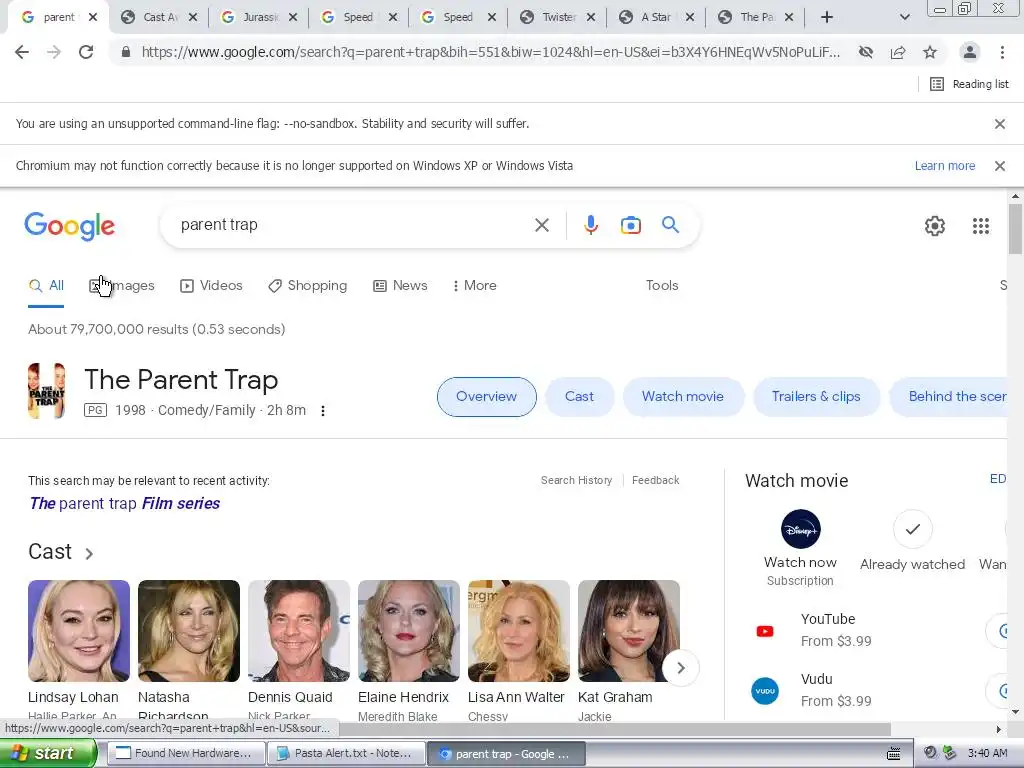The height and width of the screenshot is (768, 1024).
Task: Switch to the Twister browser tab
Action: click(558, 17)
